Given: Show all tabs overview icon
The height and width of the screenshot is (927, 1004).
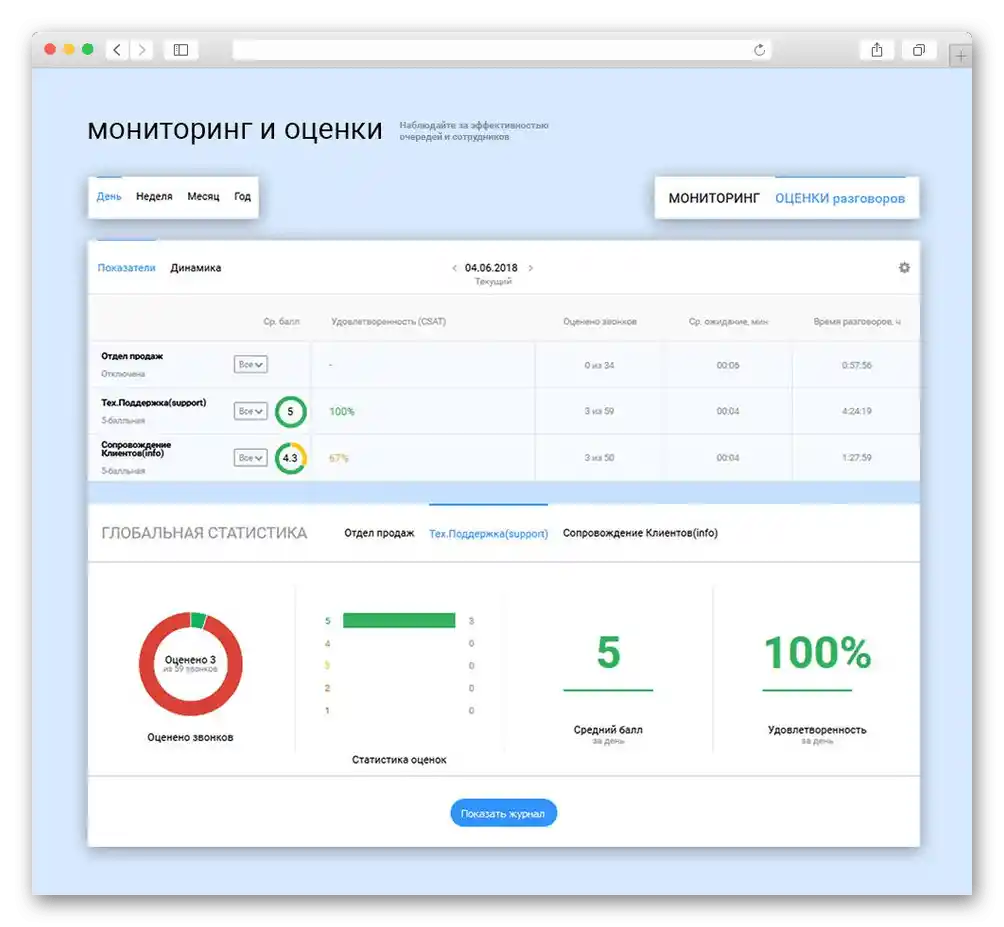Looking at the screenshot, I should pyautogui.click(x=919, y=50).
